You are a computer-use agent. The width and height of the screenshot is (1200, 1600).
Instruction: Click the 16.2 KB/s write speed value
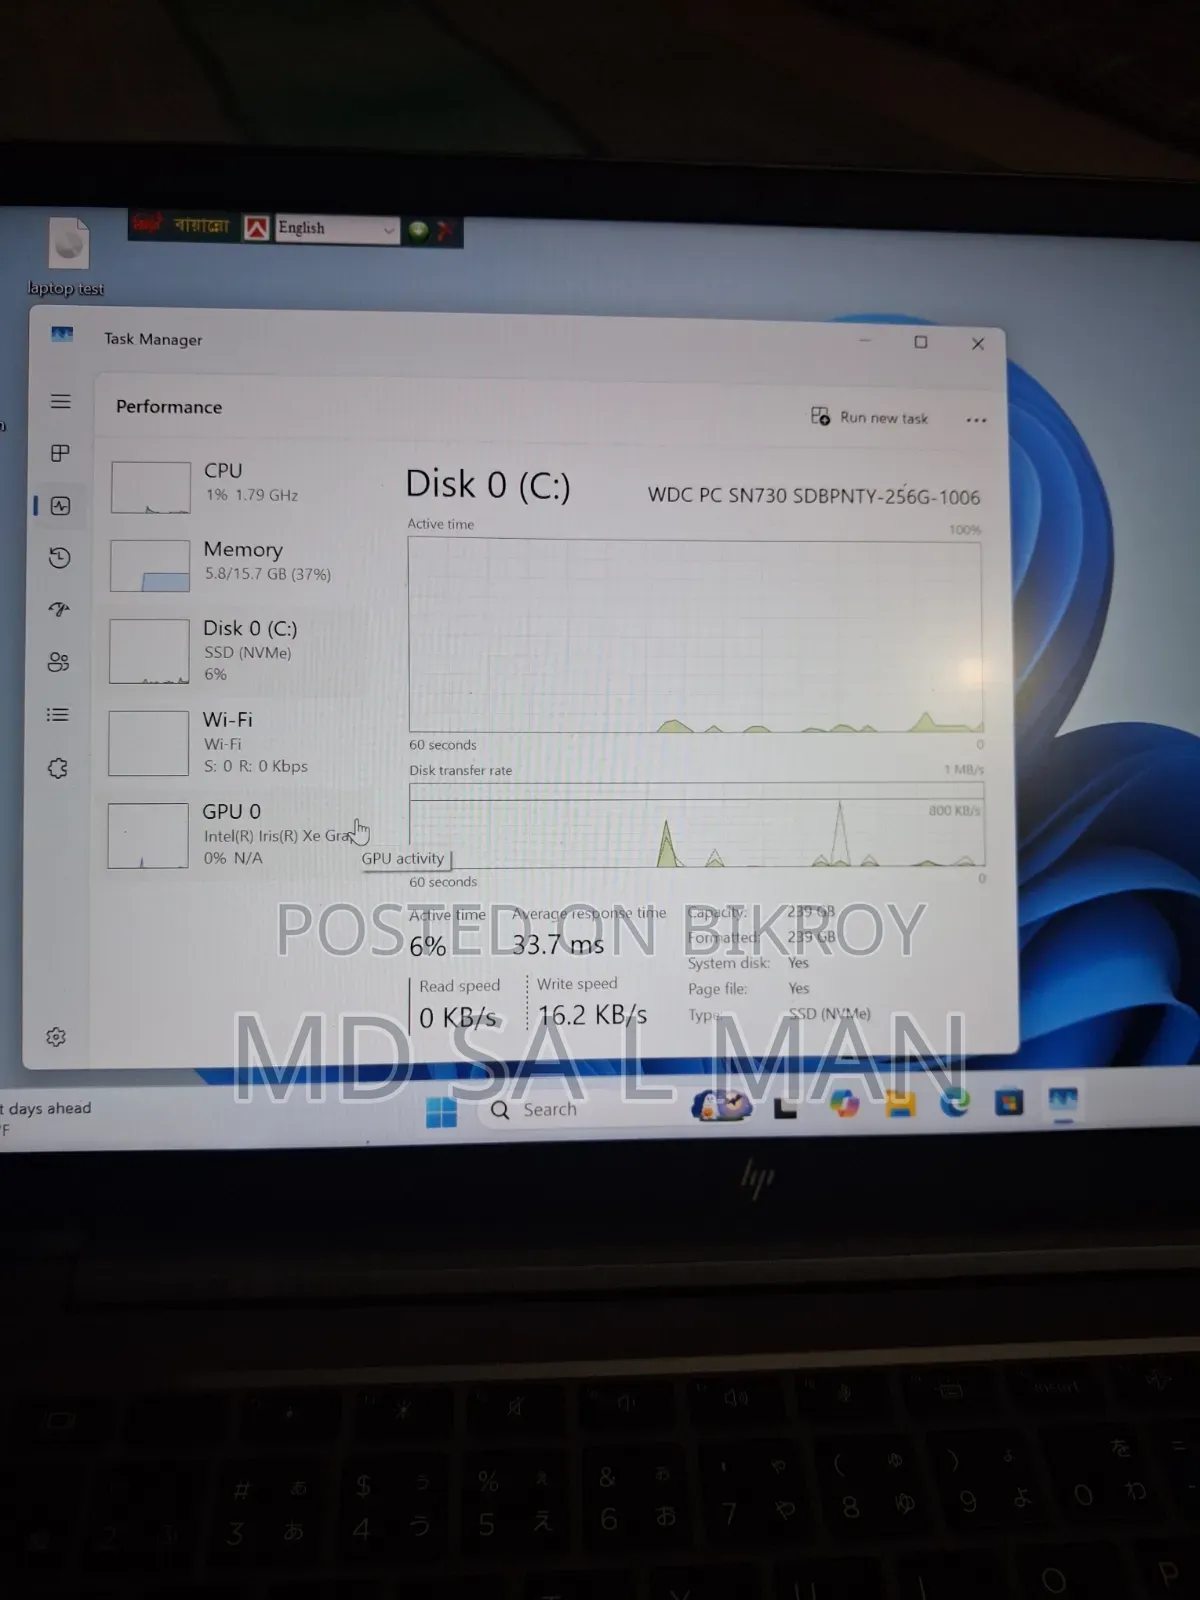click(x=592, y=1015)
